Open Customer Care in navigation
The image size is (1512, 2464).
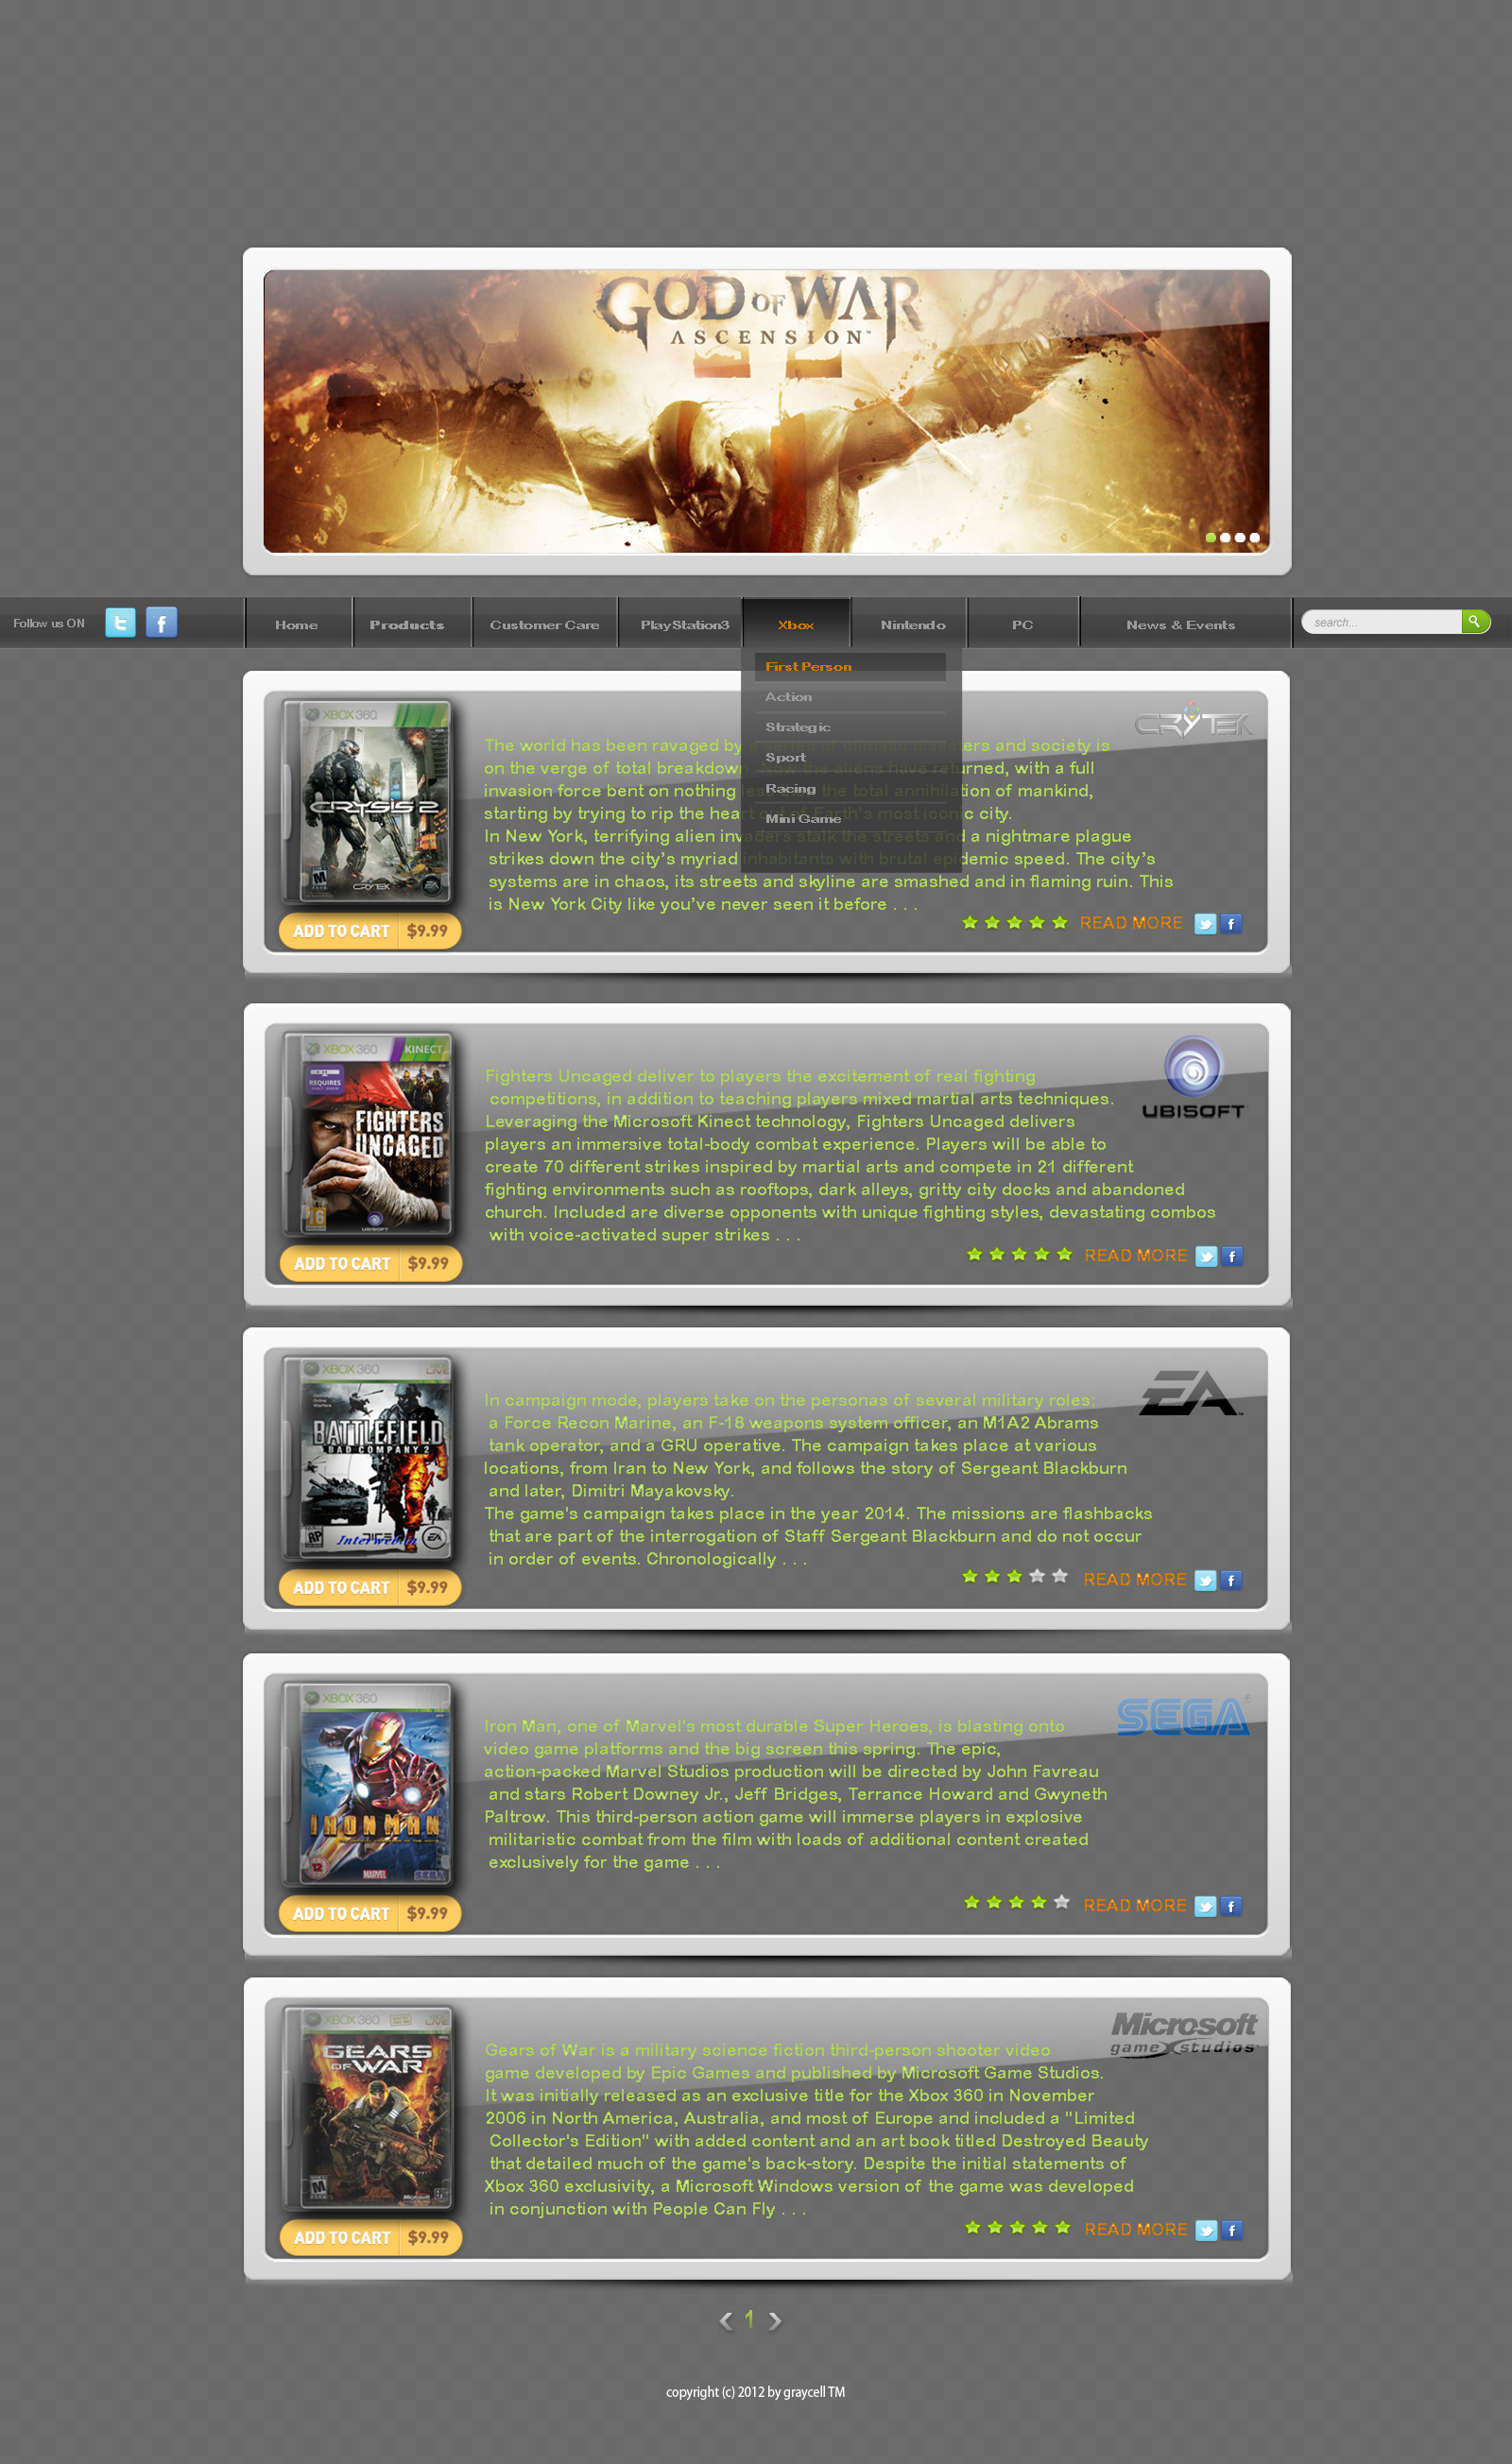545,625
